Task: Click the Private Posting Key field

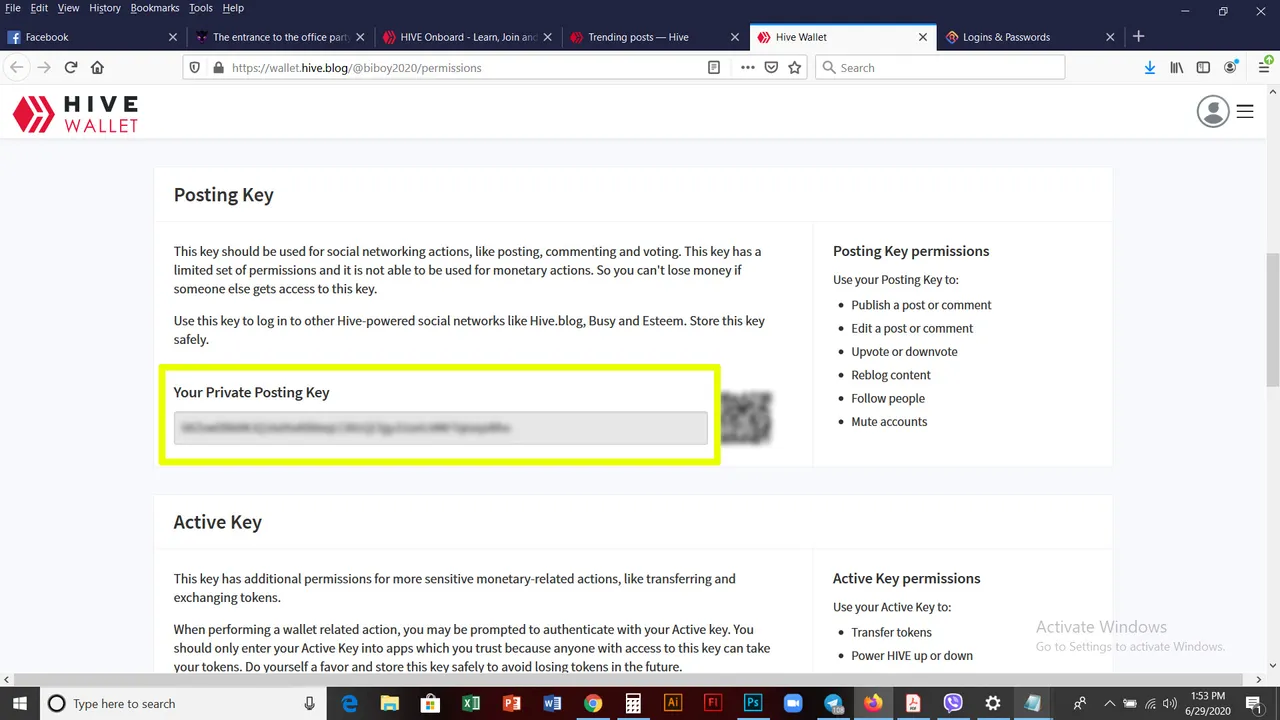Action: 440,428
